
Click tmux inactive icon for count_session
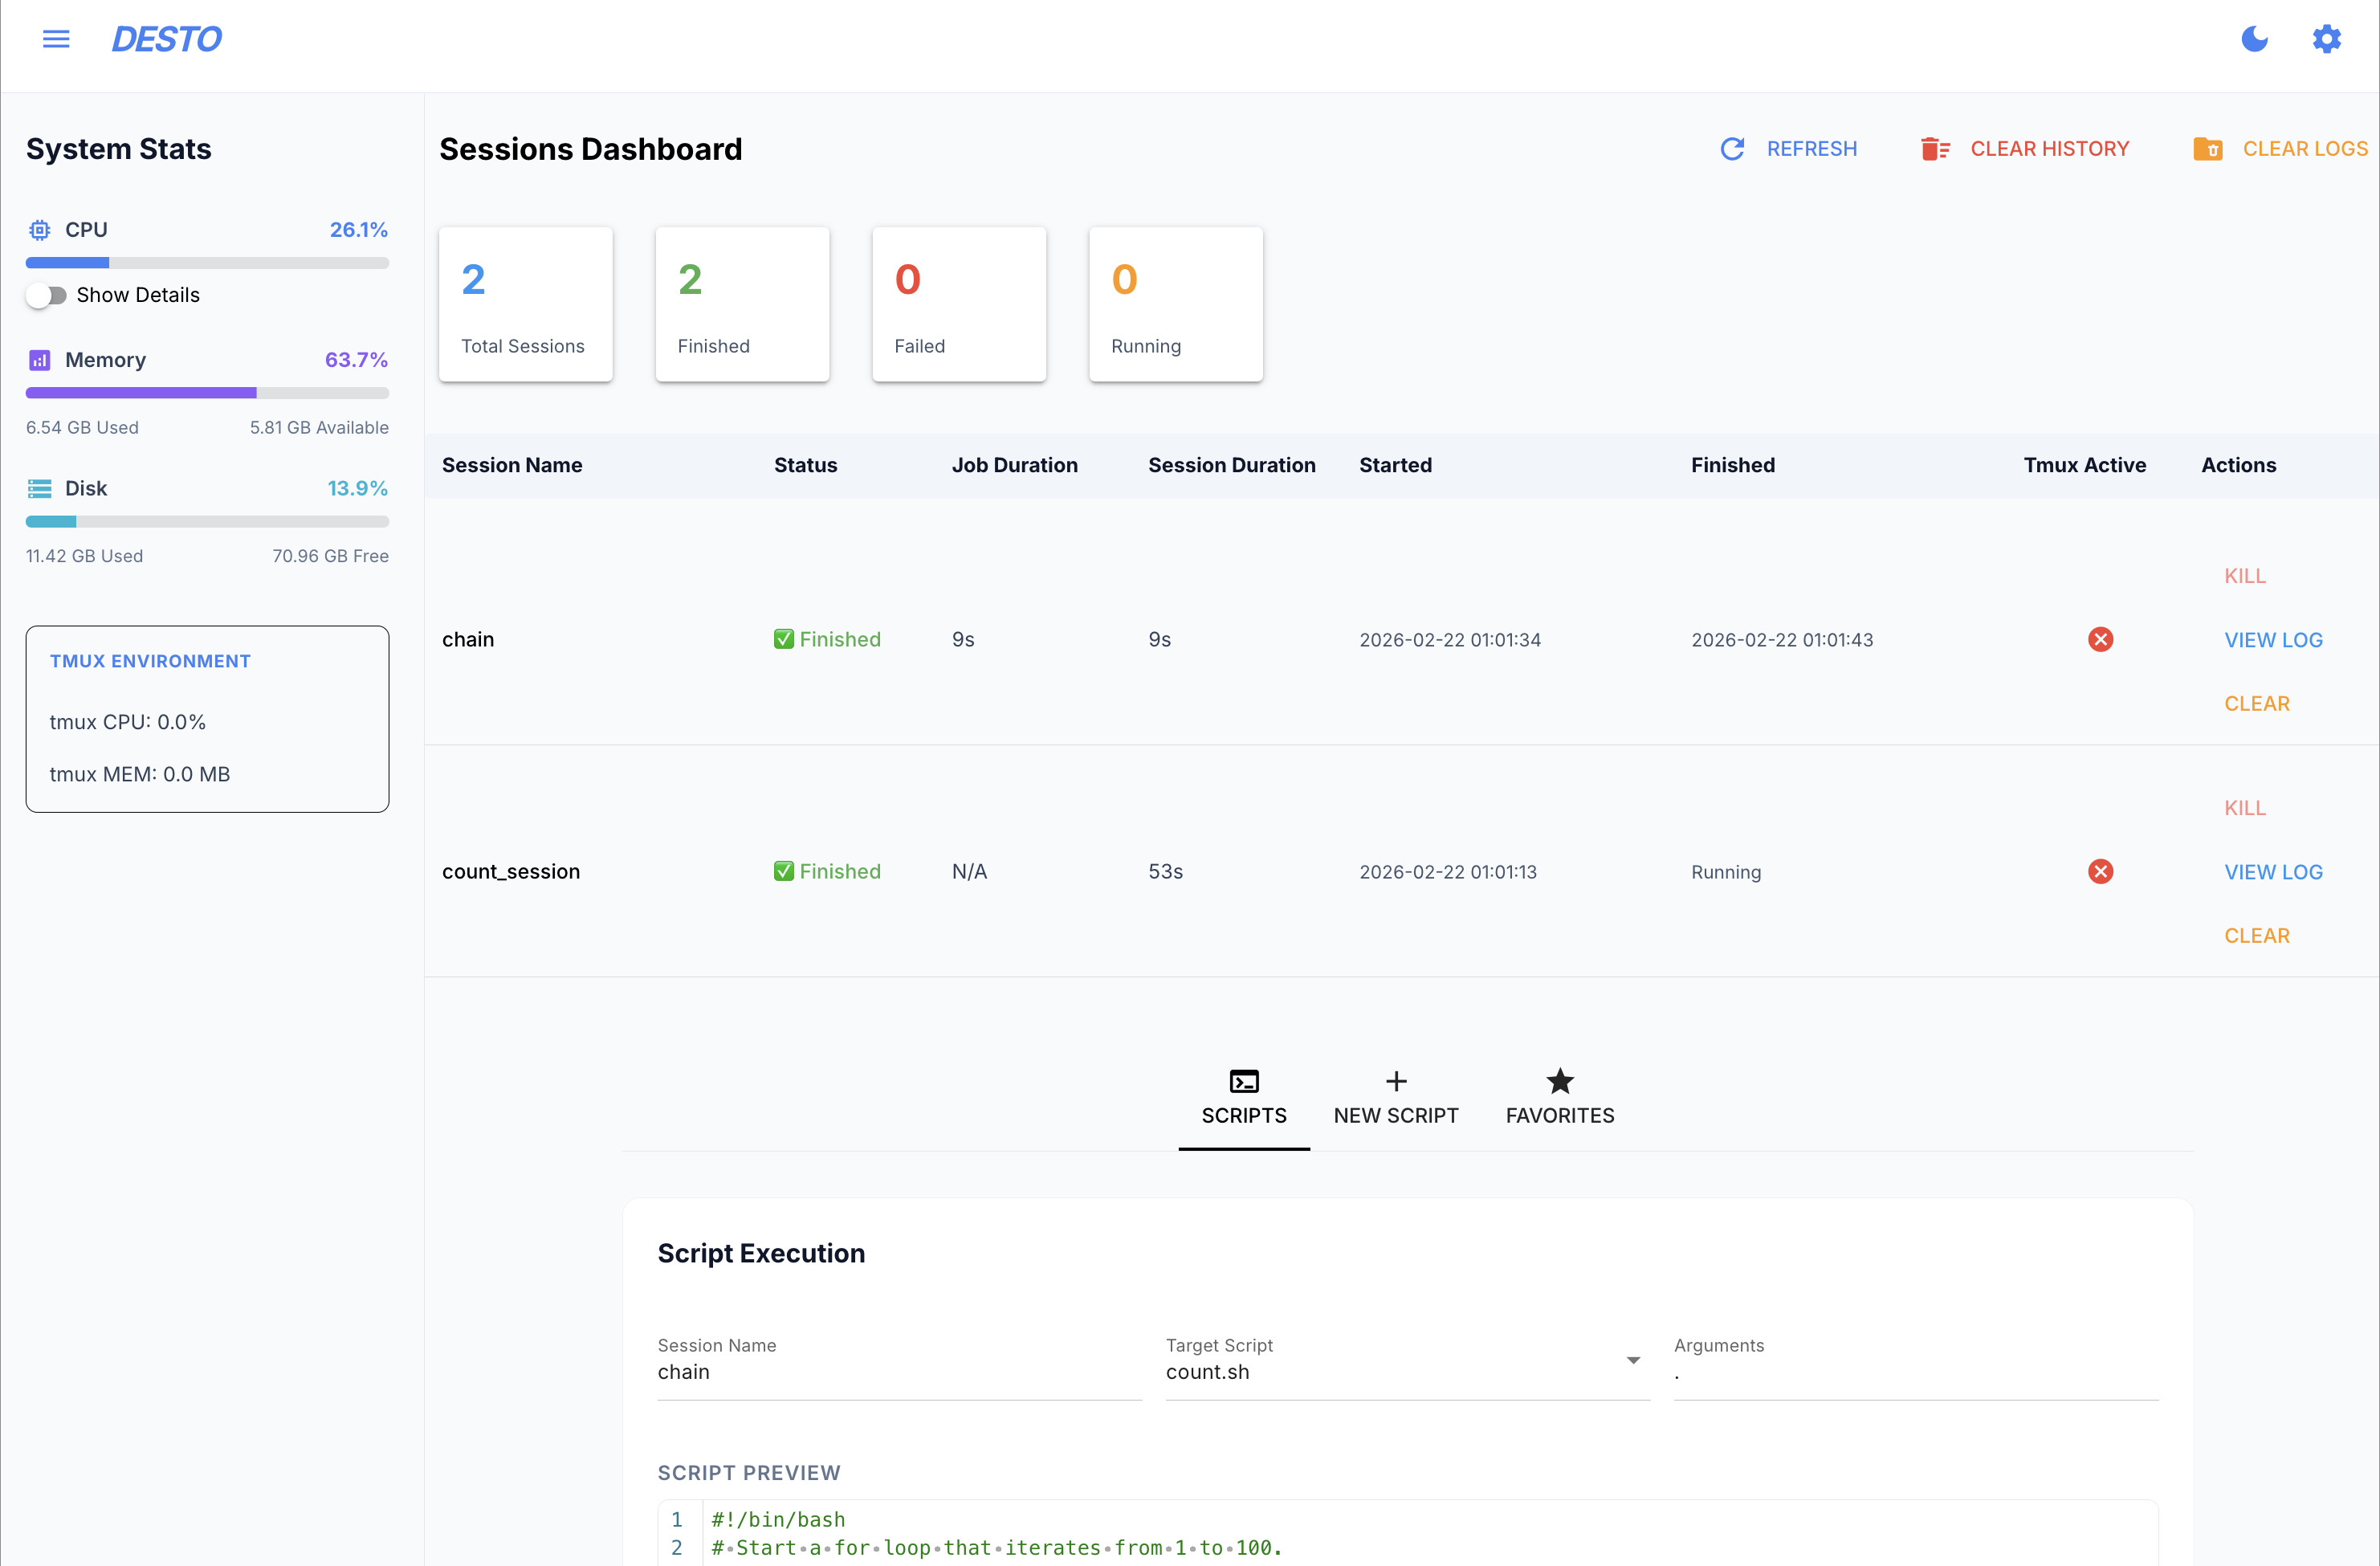(x=2100, y=871)
